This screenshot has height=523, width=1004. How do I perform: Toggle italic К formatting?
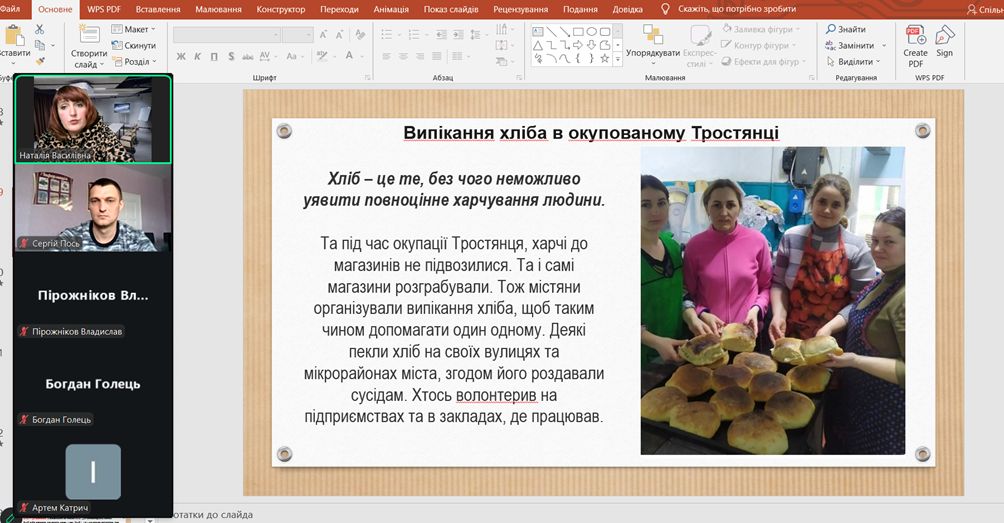tap(198, 57)
